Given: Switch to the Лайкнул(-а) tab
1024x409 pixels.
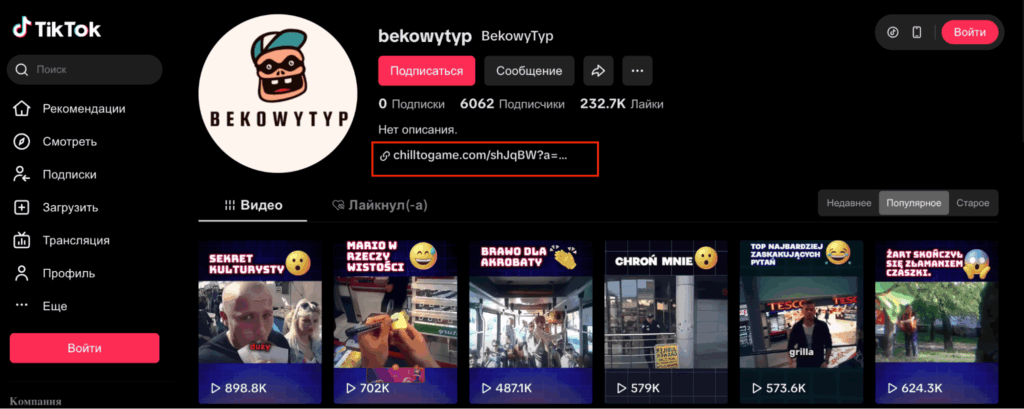Looking at the screenshot, I should (379, 205).
